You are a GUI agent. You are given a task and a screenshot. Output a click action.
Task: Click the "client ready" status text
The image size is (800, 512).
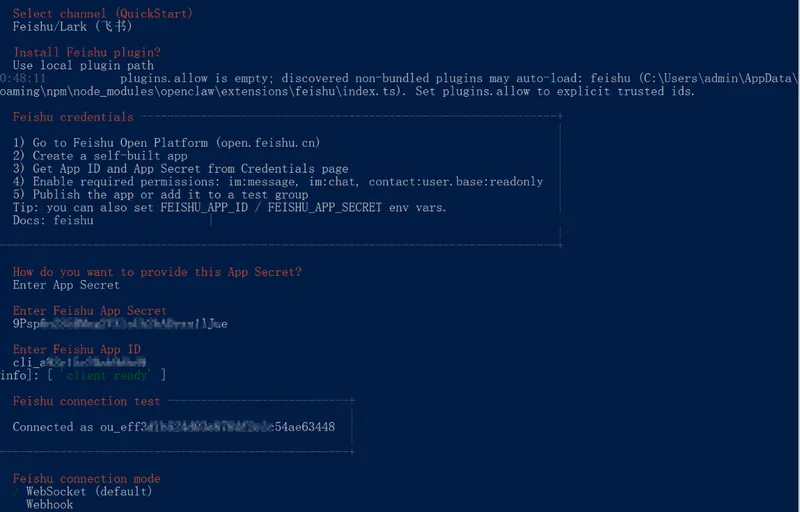point(107,375)
